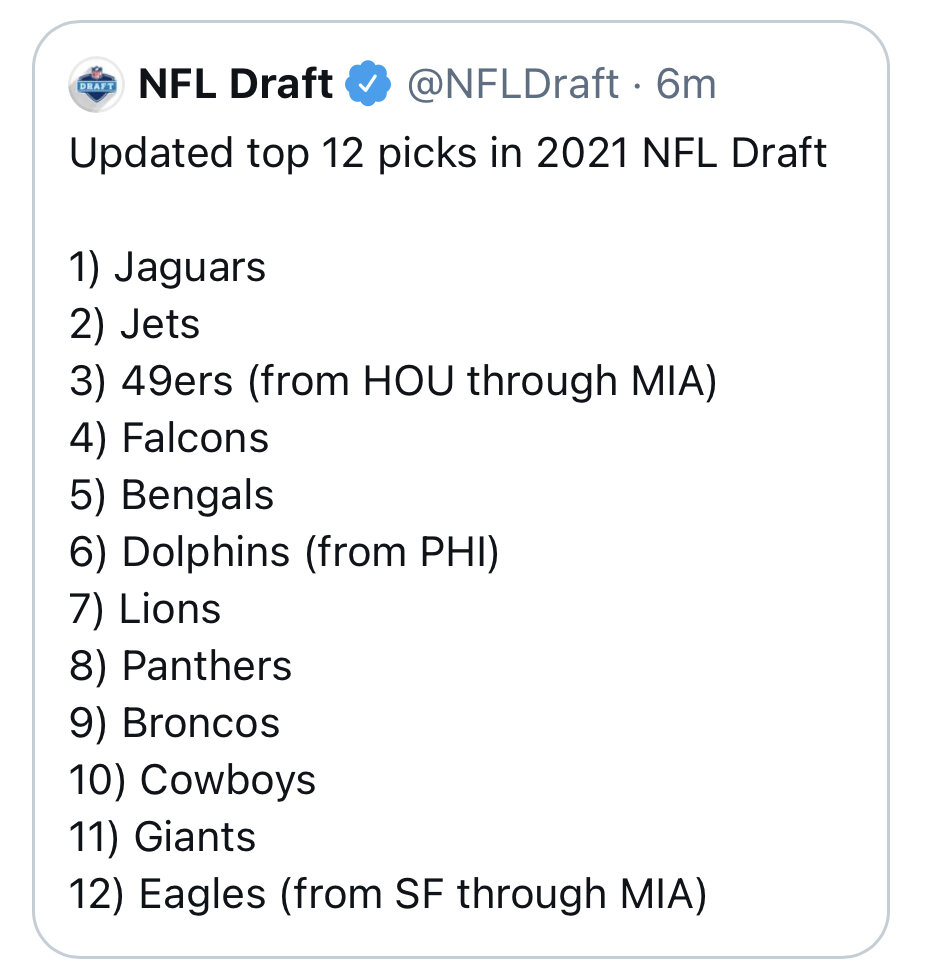Open the NFL Draft account name
938x971 pixels.
[236, 86]
